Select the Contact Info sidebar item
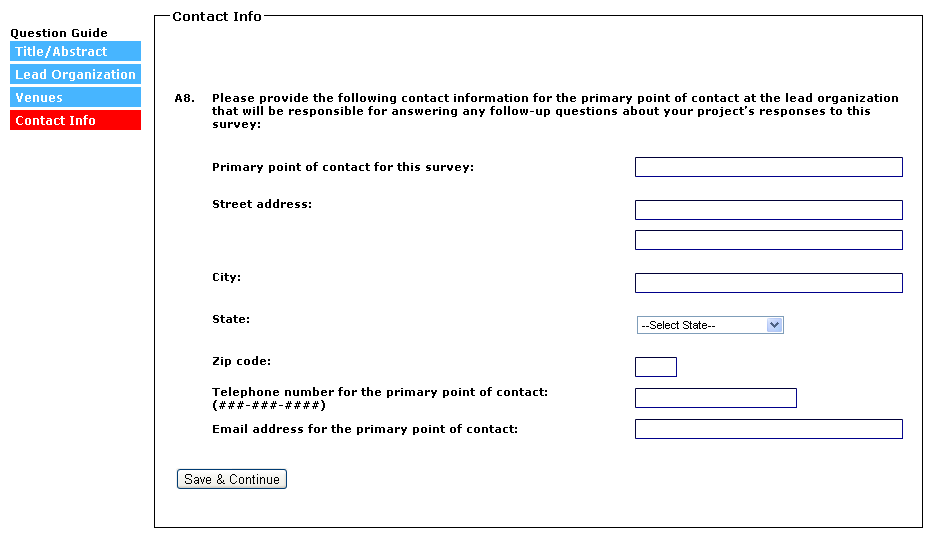 pos(75,121)
